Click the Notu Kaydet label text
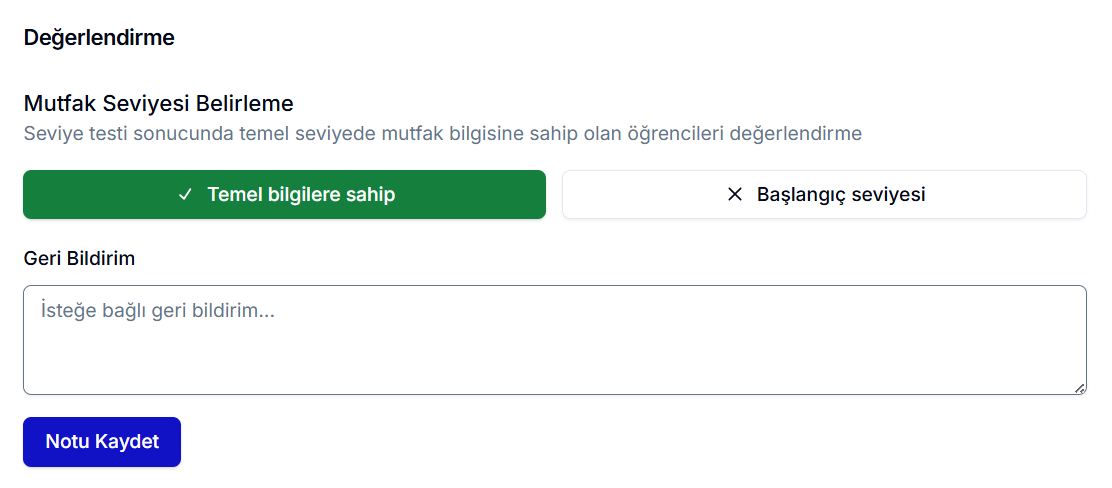This screenshot has width=1112, height=488. (102, 442)
